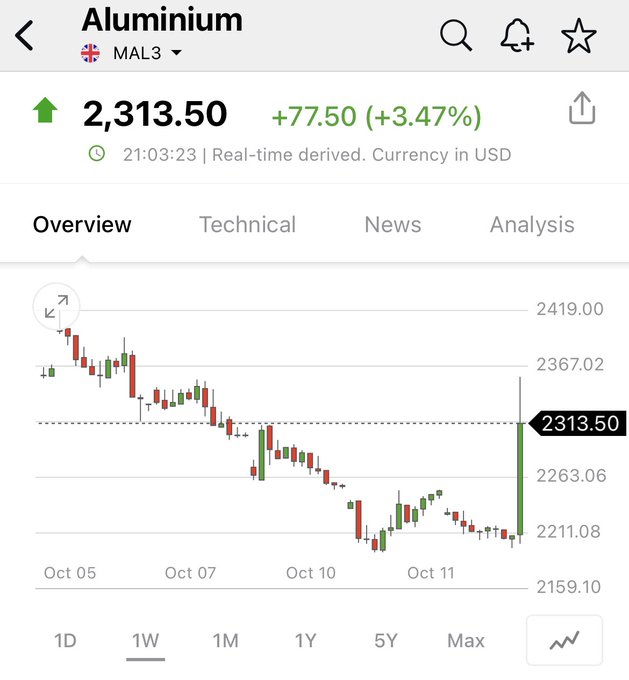Viewport: 629px width, 680px height.
Task: Tap the green clock icon
Action: tap(97, 154)
